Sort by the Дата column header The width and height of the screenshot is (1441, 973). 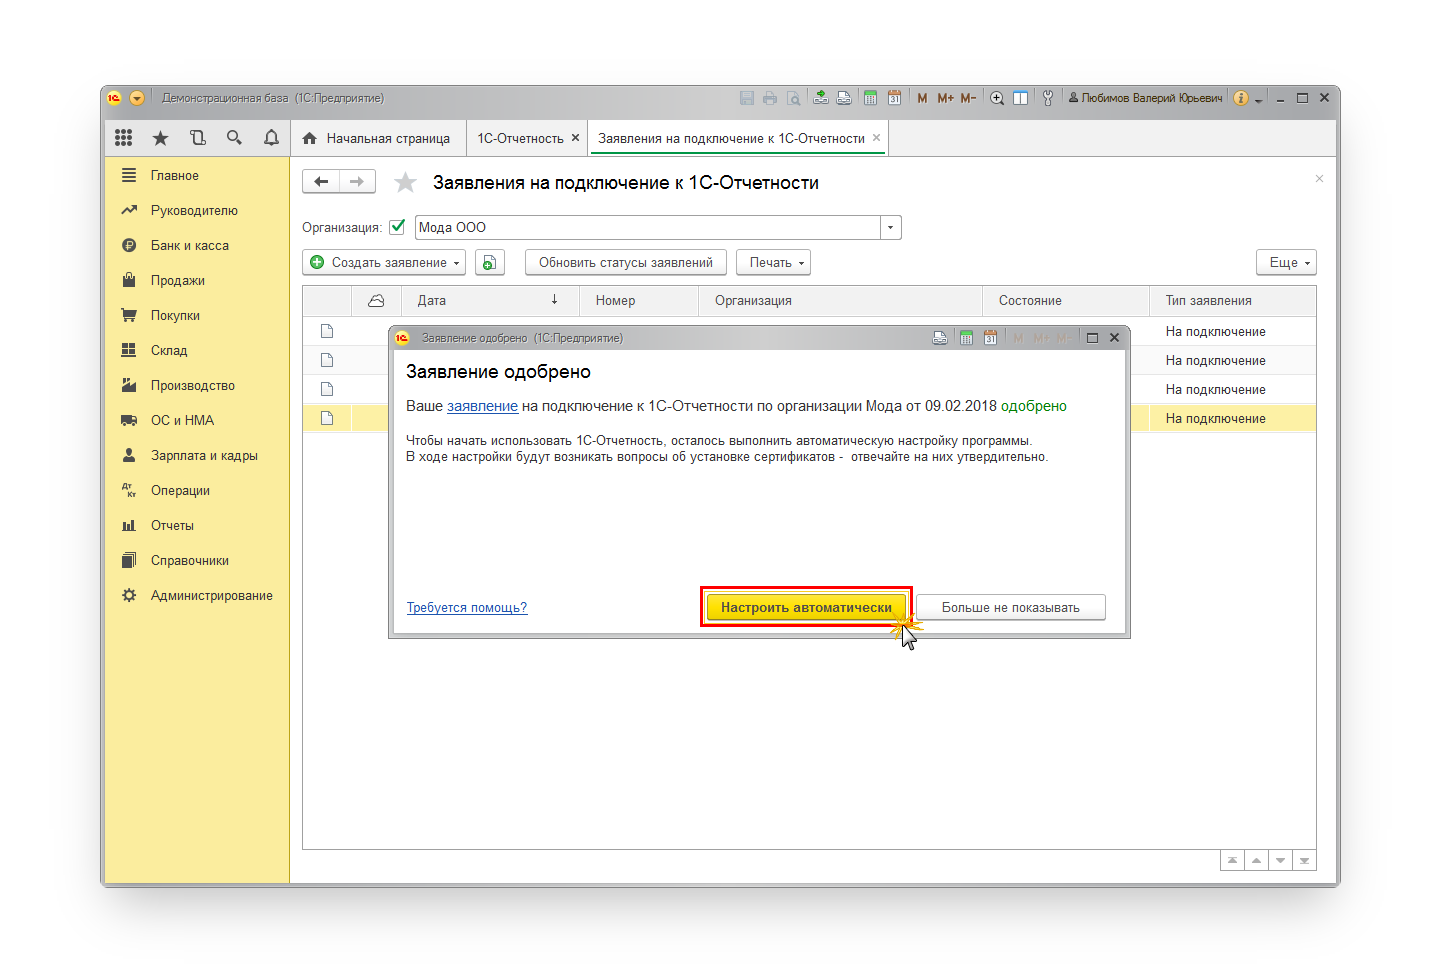coord(490,300)
